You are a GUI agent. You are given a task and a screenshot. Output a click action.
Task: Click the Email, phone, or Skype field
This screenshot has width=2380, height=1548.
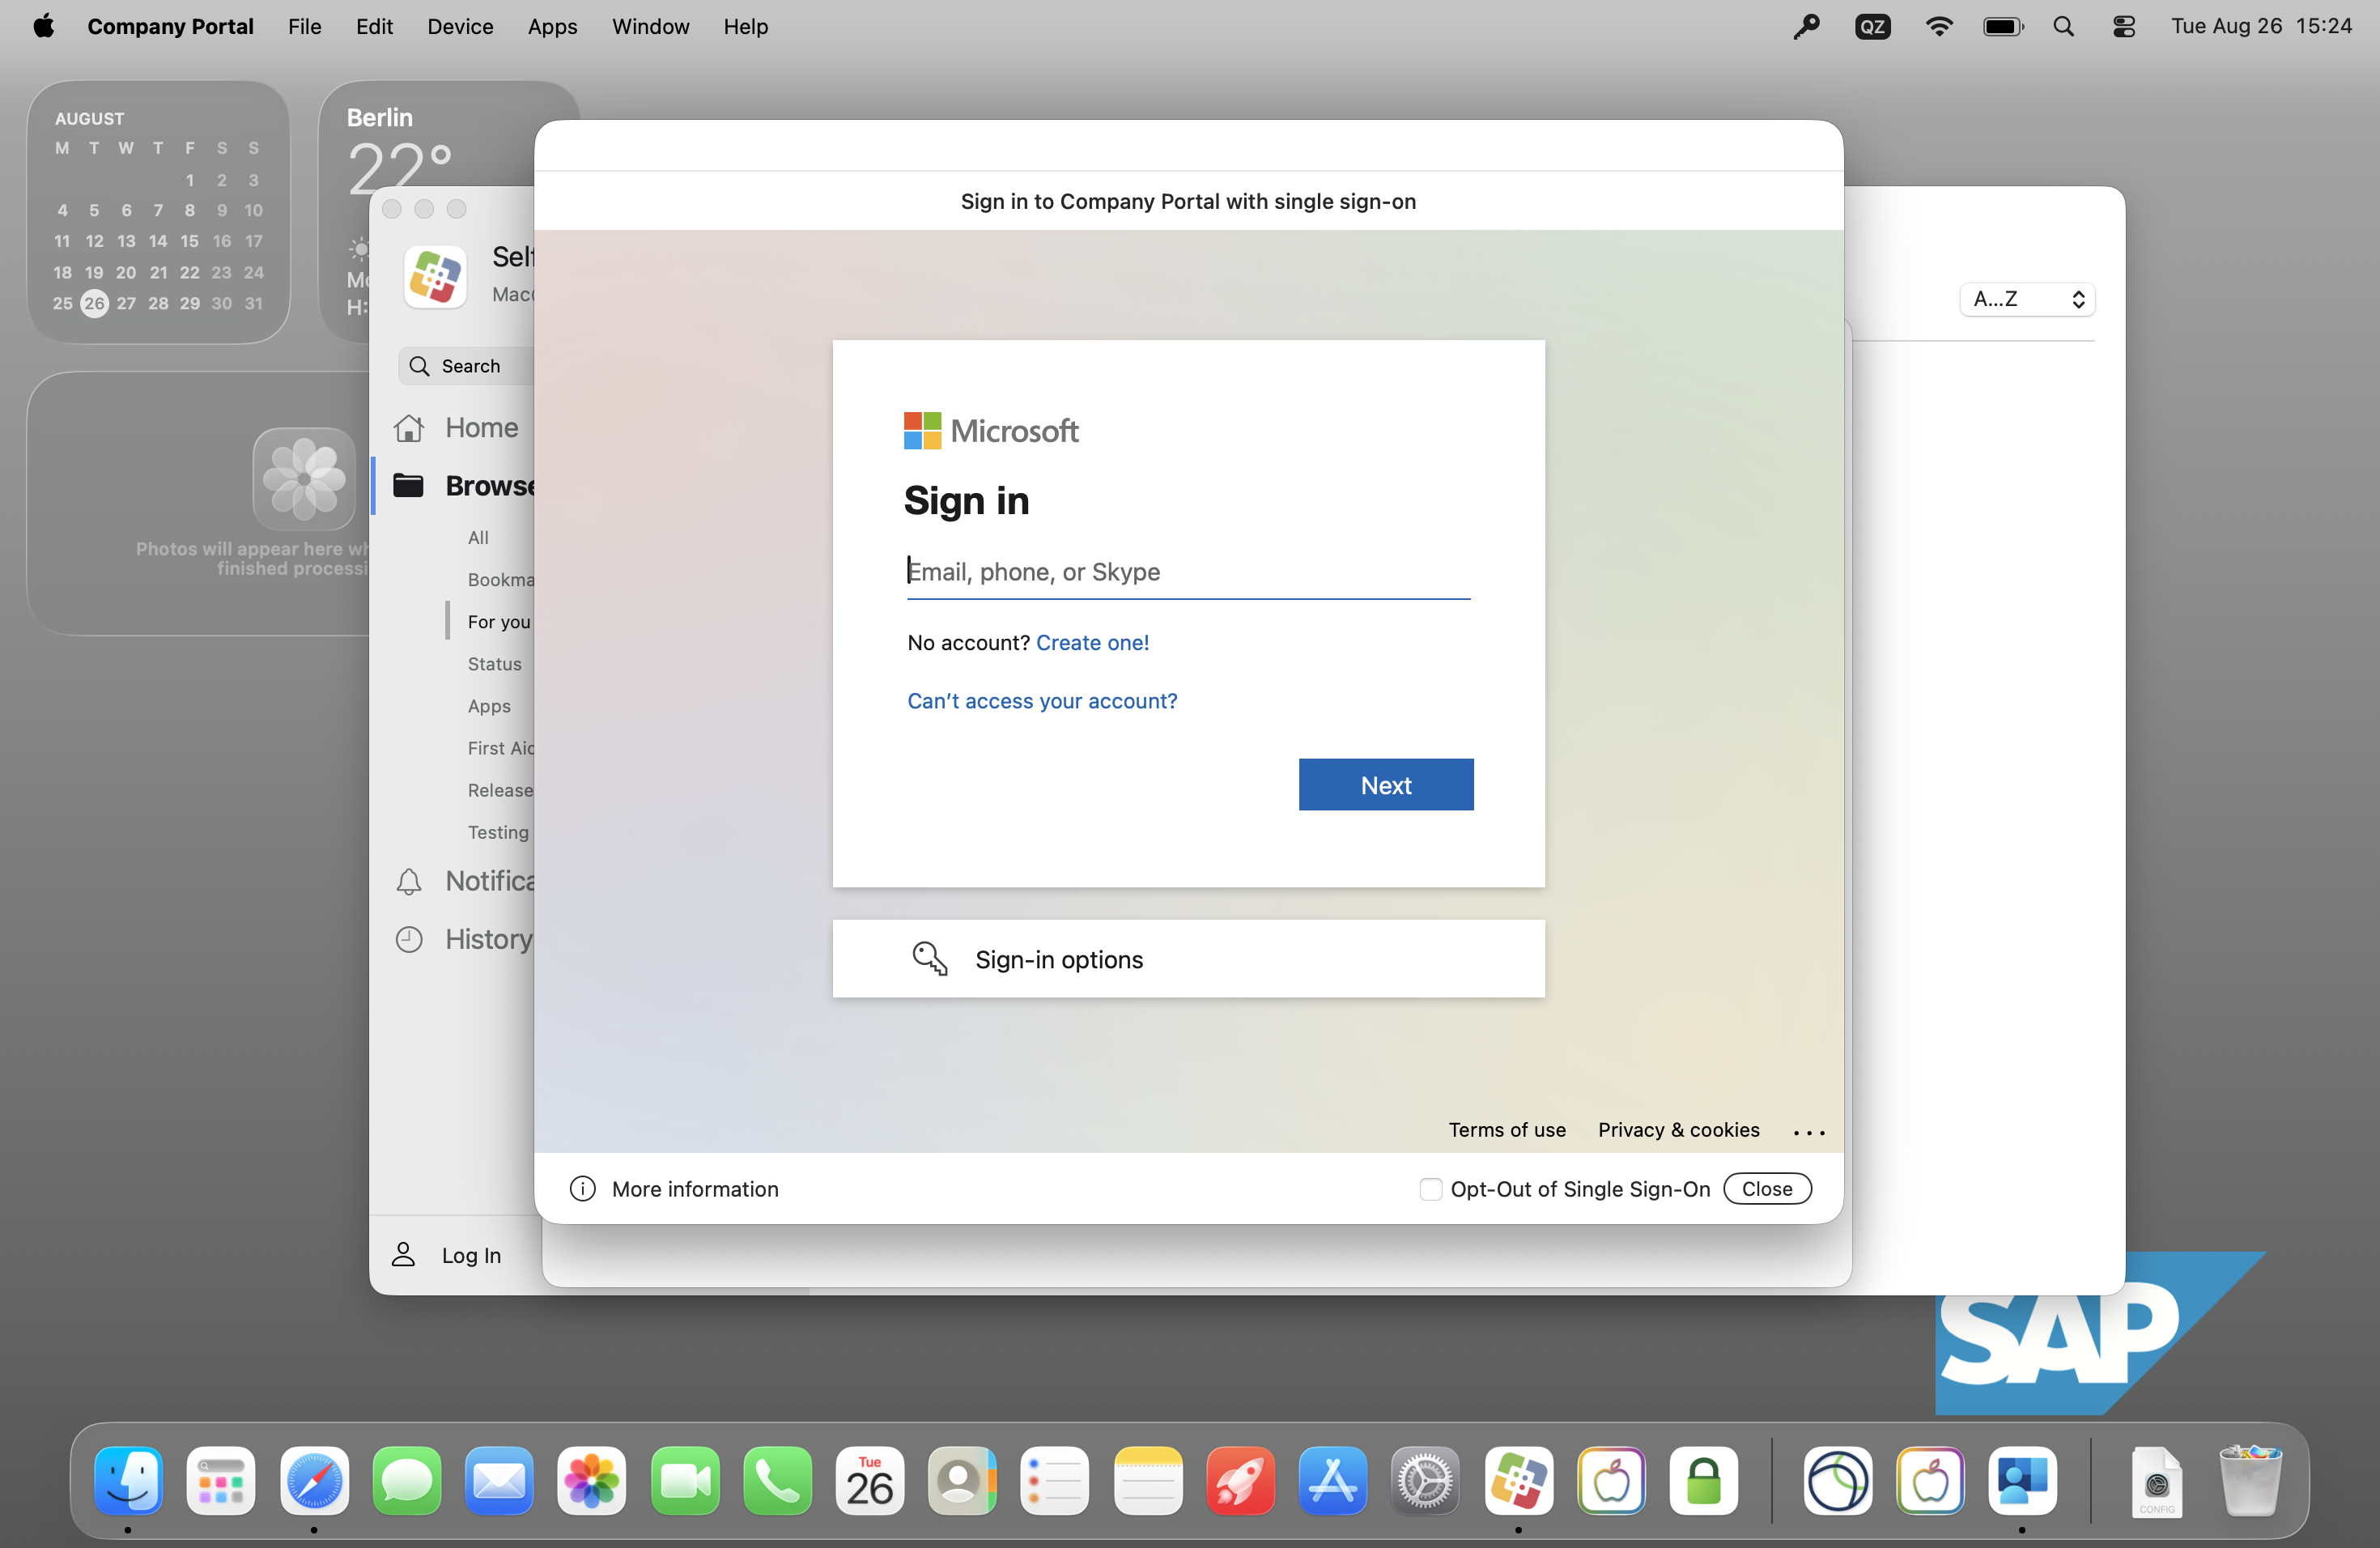click(x=1187, y=572)
